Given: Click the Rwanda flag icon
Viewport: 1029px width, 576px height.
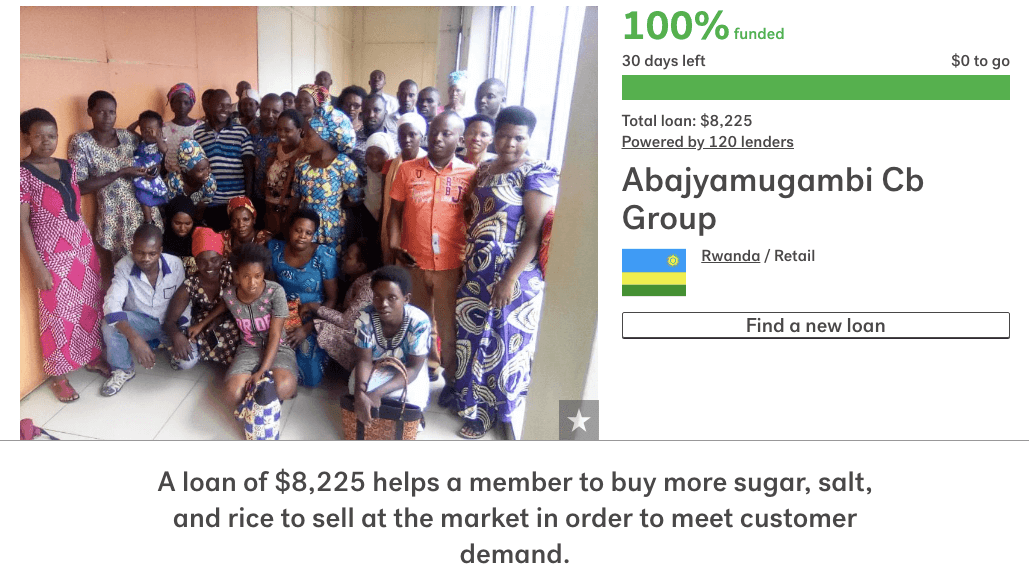Looking at the screenshot, I should click(654, 272).
